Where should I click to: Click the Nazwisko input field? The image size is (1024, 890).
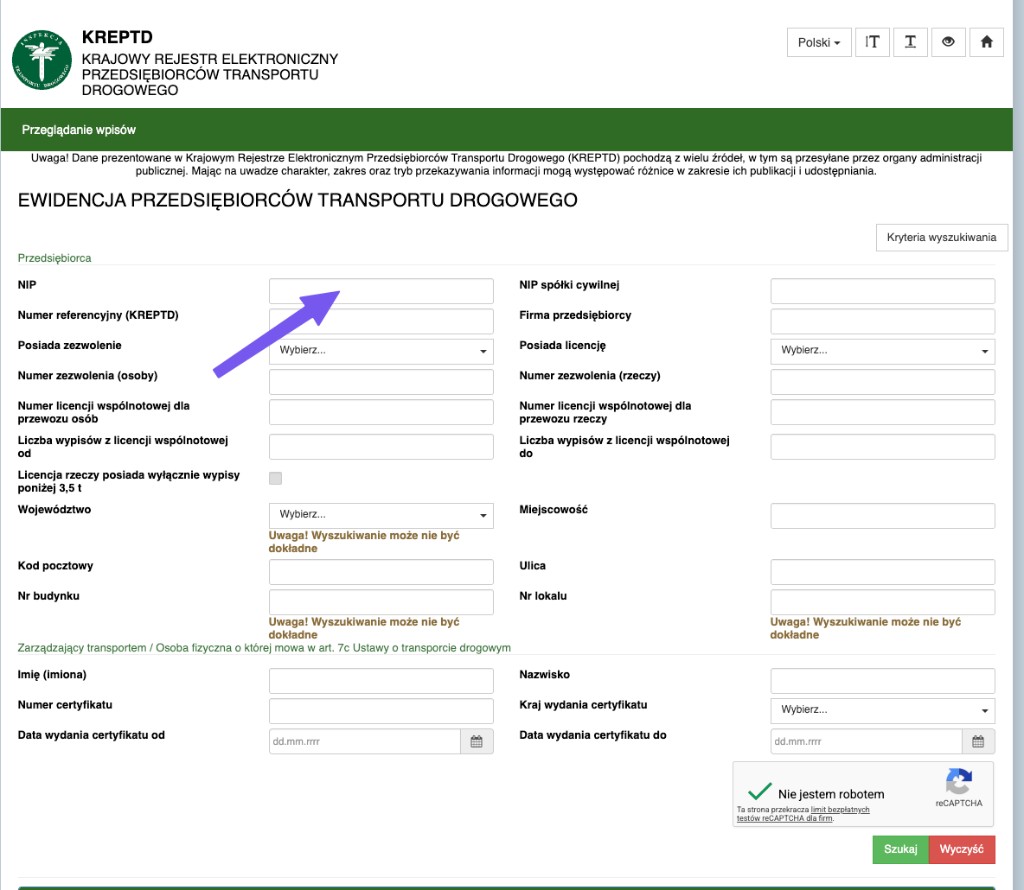pos(882,680)
